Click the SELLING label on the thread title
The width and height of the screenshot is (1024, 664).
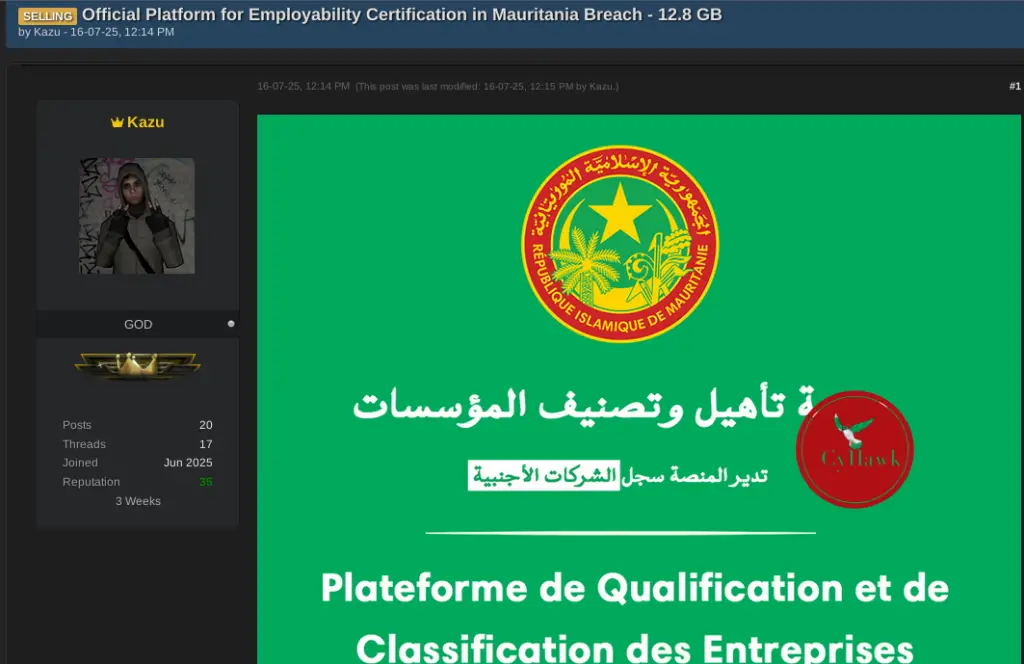pos(47,16)
